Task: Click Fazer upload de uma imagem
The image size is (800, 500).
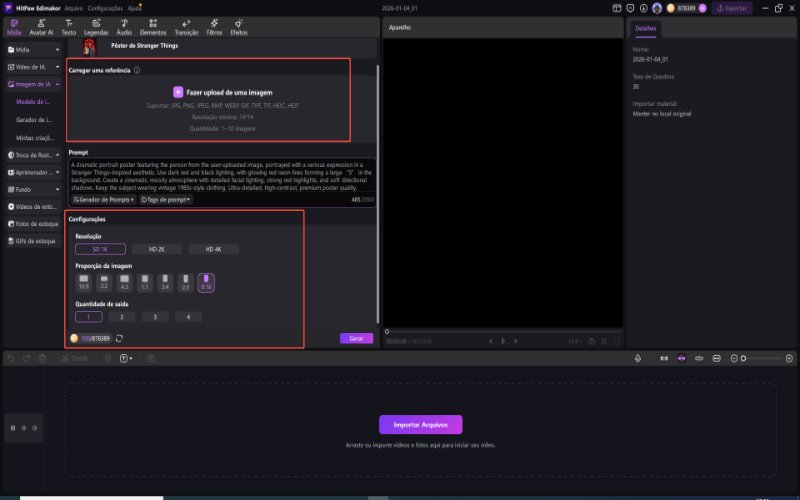Action: click(x=222, y=92)
